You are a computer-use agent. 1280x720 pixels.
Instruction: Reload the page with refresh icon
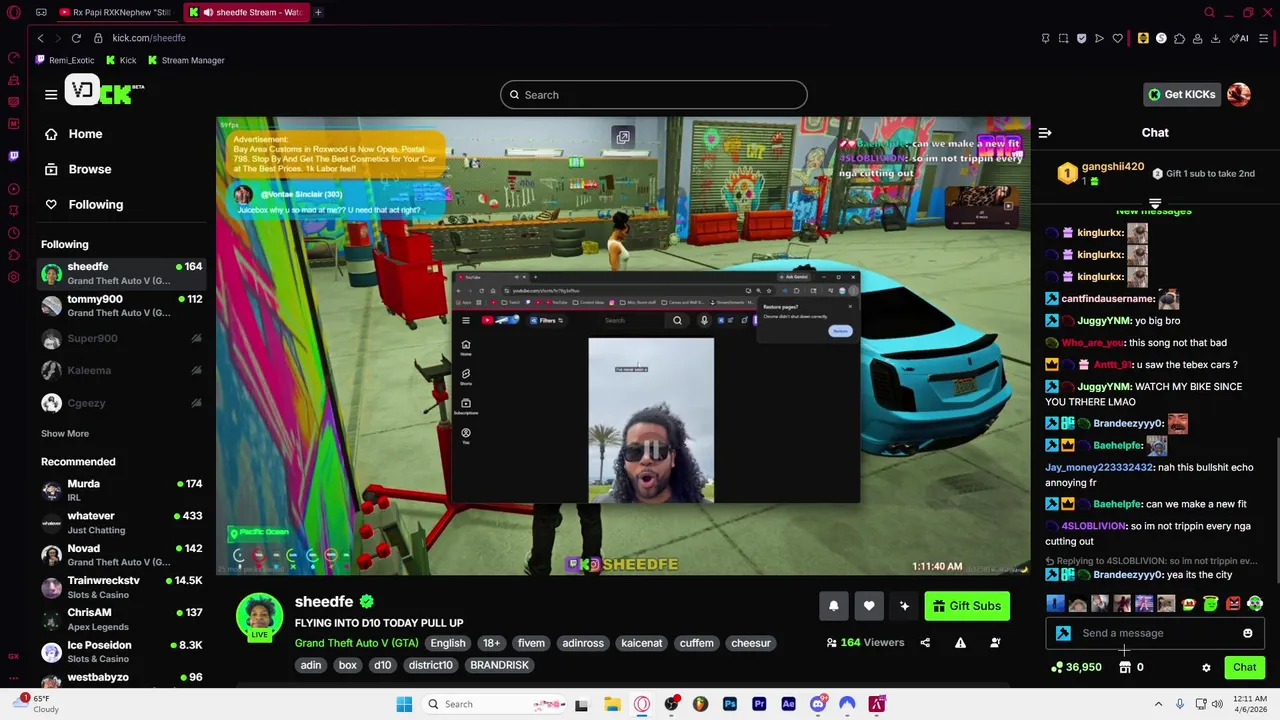[76, 38]
